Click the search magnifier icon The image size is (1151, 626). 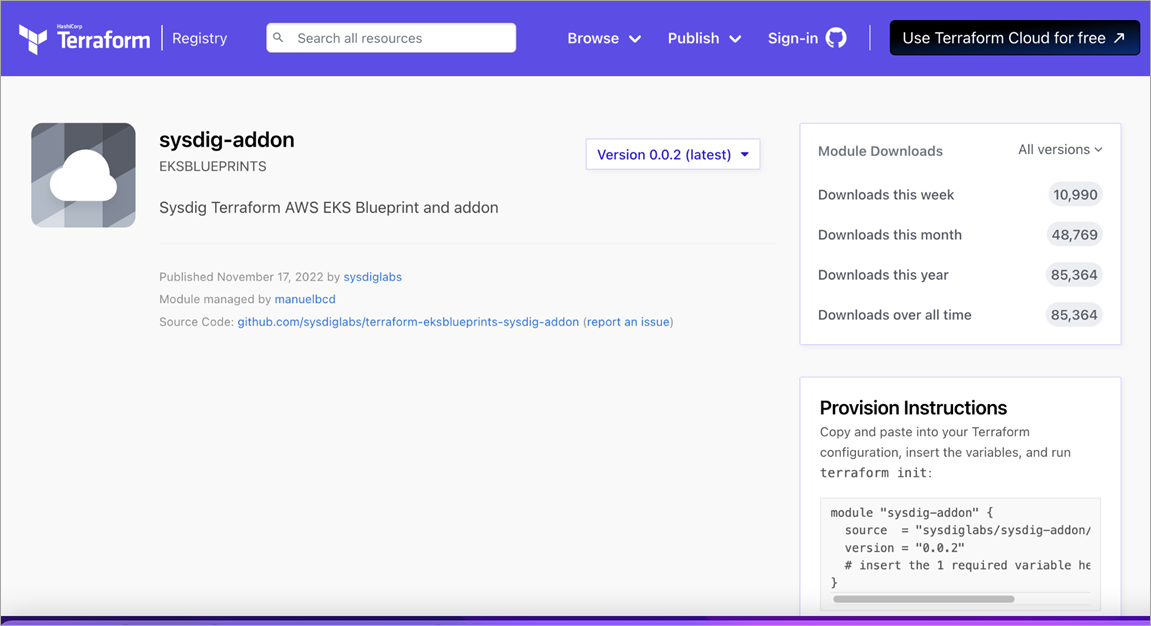278,37
